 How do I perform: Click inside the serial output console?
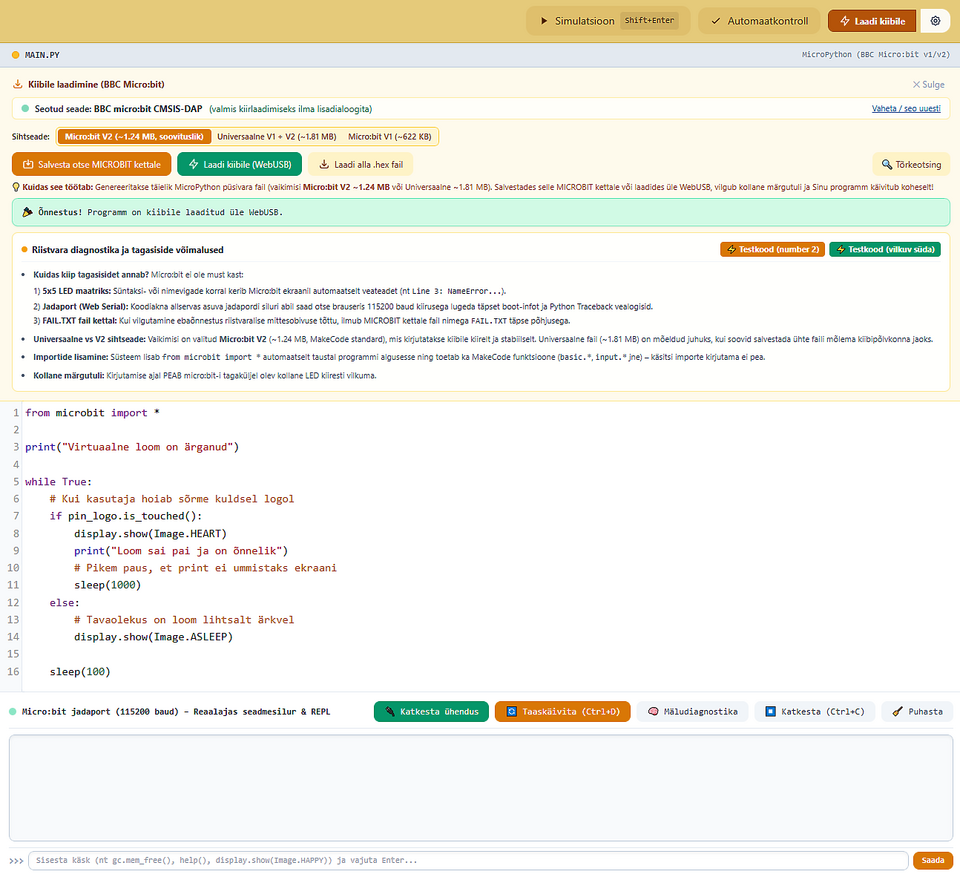coord(481,788)
